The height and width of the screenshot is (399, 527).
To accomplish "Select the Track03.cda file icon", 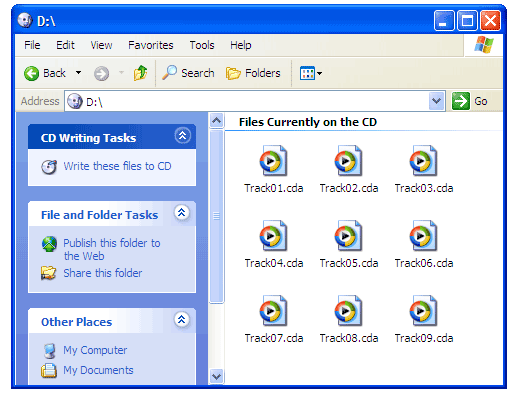I will pyautogui.click(x=423, y=161).
